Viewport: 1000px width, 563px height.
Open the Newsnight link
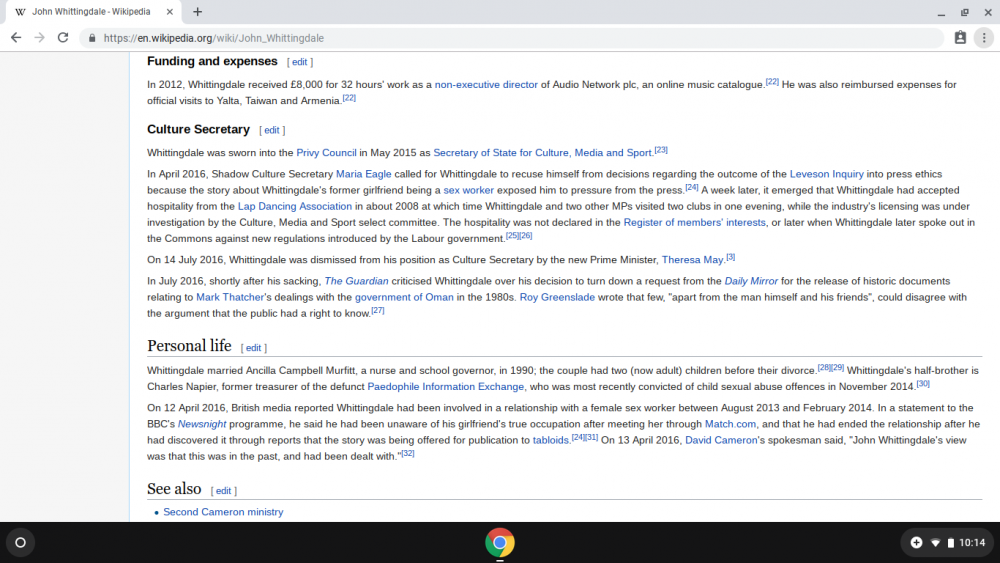[202, 424]
